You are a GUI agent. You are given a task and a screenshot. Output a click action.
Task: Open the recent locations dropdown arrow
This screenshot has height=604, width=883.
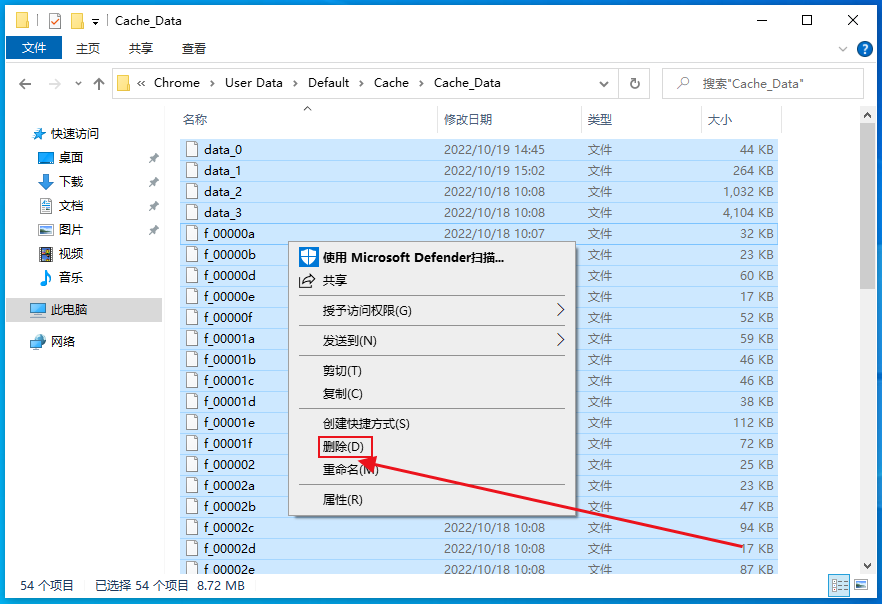[x=78, y=84]
